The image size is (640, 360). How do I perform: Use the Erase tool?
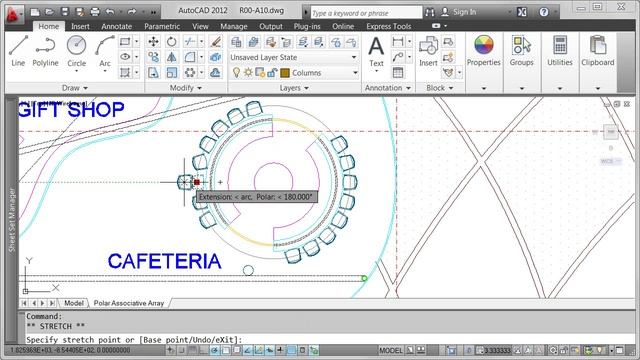215,42
